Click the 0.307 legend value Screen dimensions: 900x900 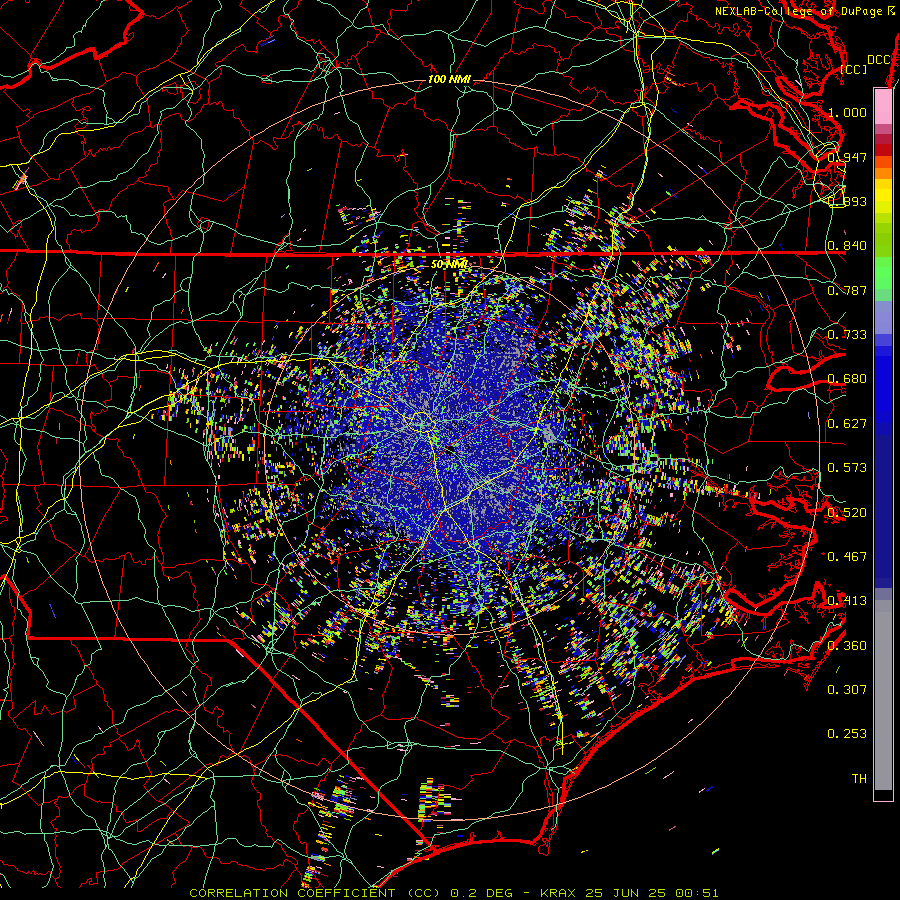847,690
